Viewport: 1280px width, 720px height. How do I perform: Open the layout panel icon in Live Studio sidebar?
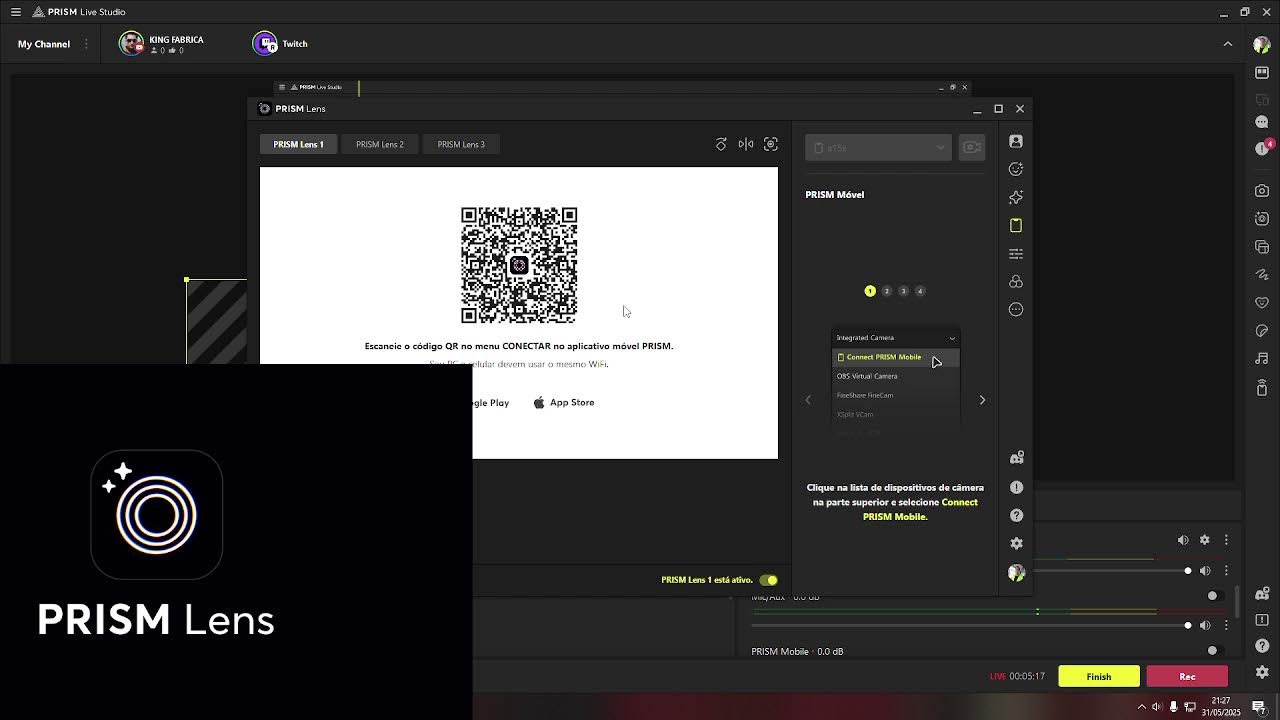point(1262,73)
